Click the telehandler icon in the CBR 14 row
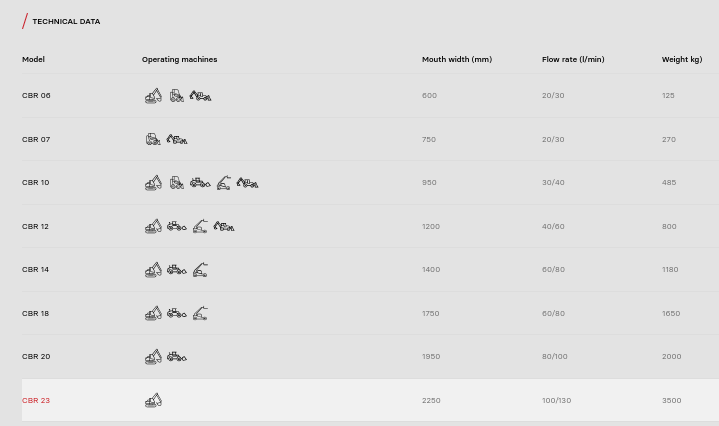 click(x=200, y=270)
